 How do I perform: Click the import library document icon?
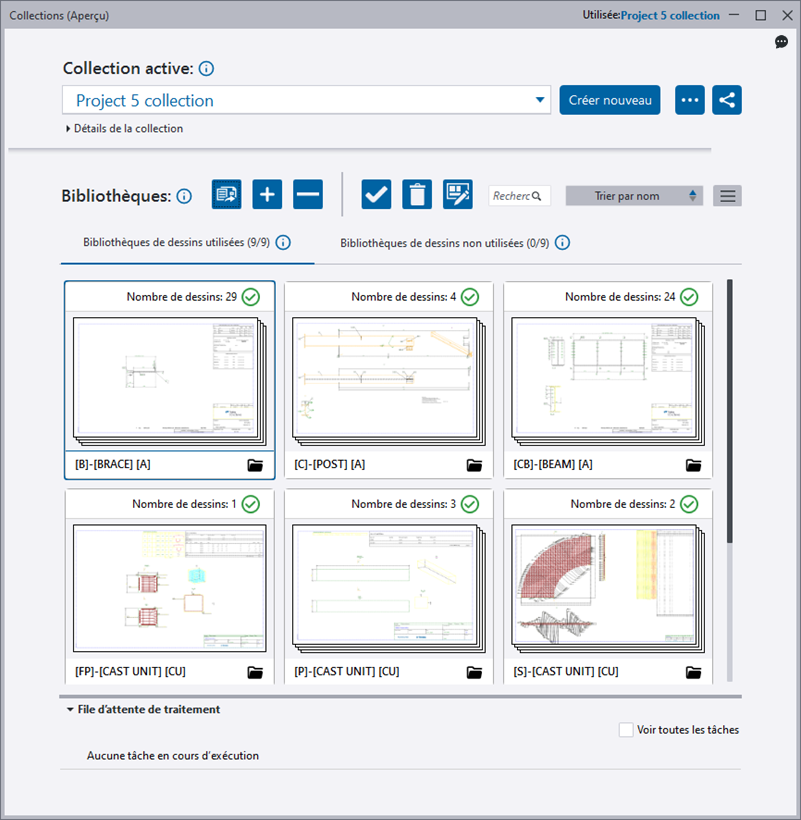click(226, 195)
